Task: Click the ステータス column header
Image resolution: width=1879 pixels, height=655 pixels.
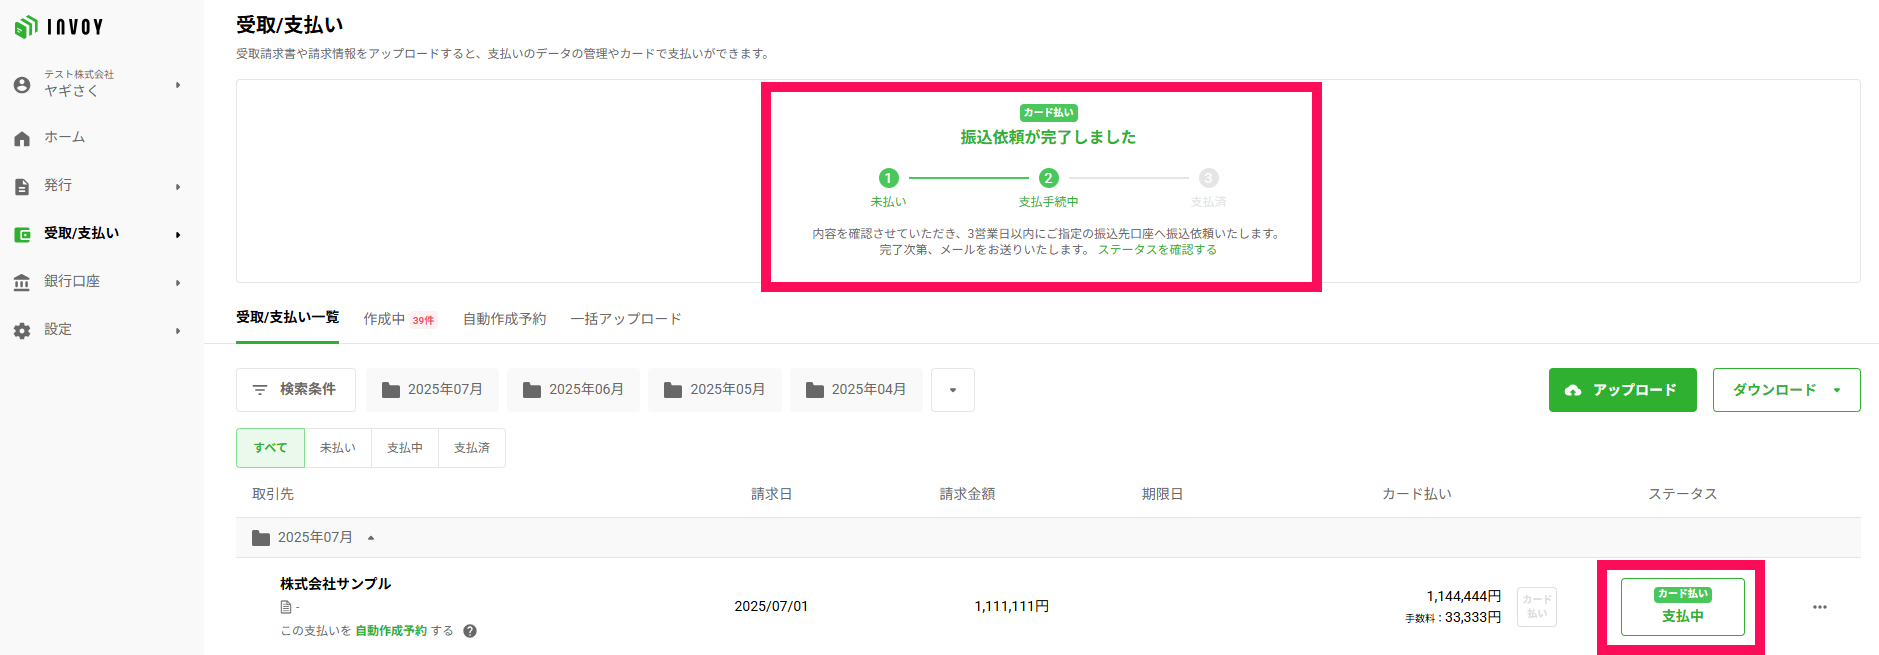Action: (x=1683, y=494)
